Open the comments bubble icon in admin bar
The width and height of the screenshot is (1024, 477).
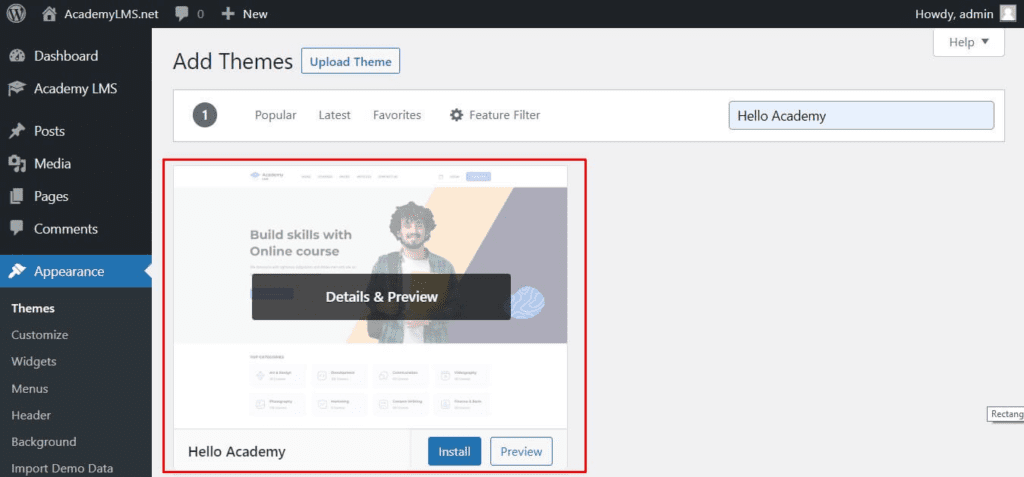tap(182, 14)
